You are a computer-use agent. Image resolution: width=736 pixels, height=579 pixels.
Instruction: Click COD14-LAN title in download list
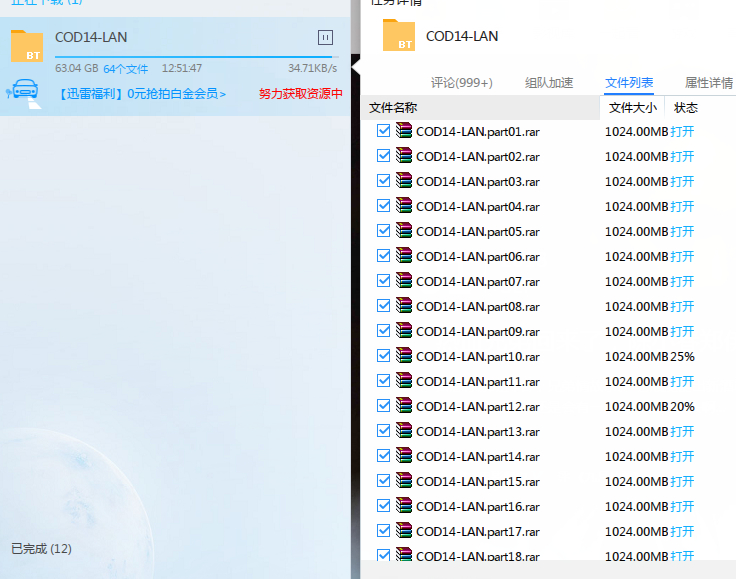pos(91,37)
